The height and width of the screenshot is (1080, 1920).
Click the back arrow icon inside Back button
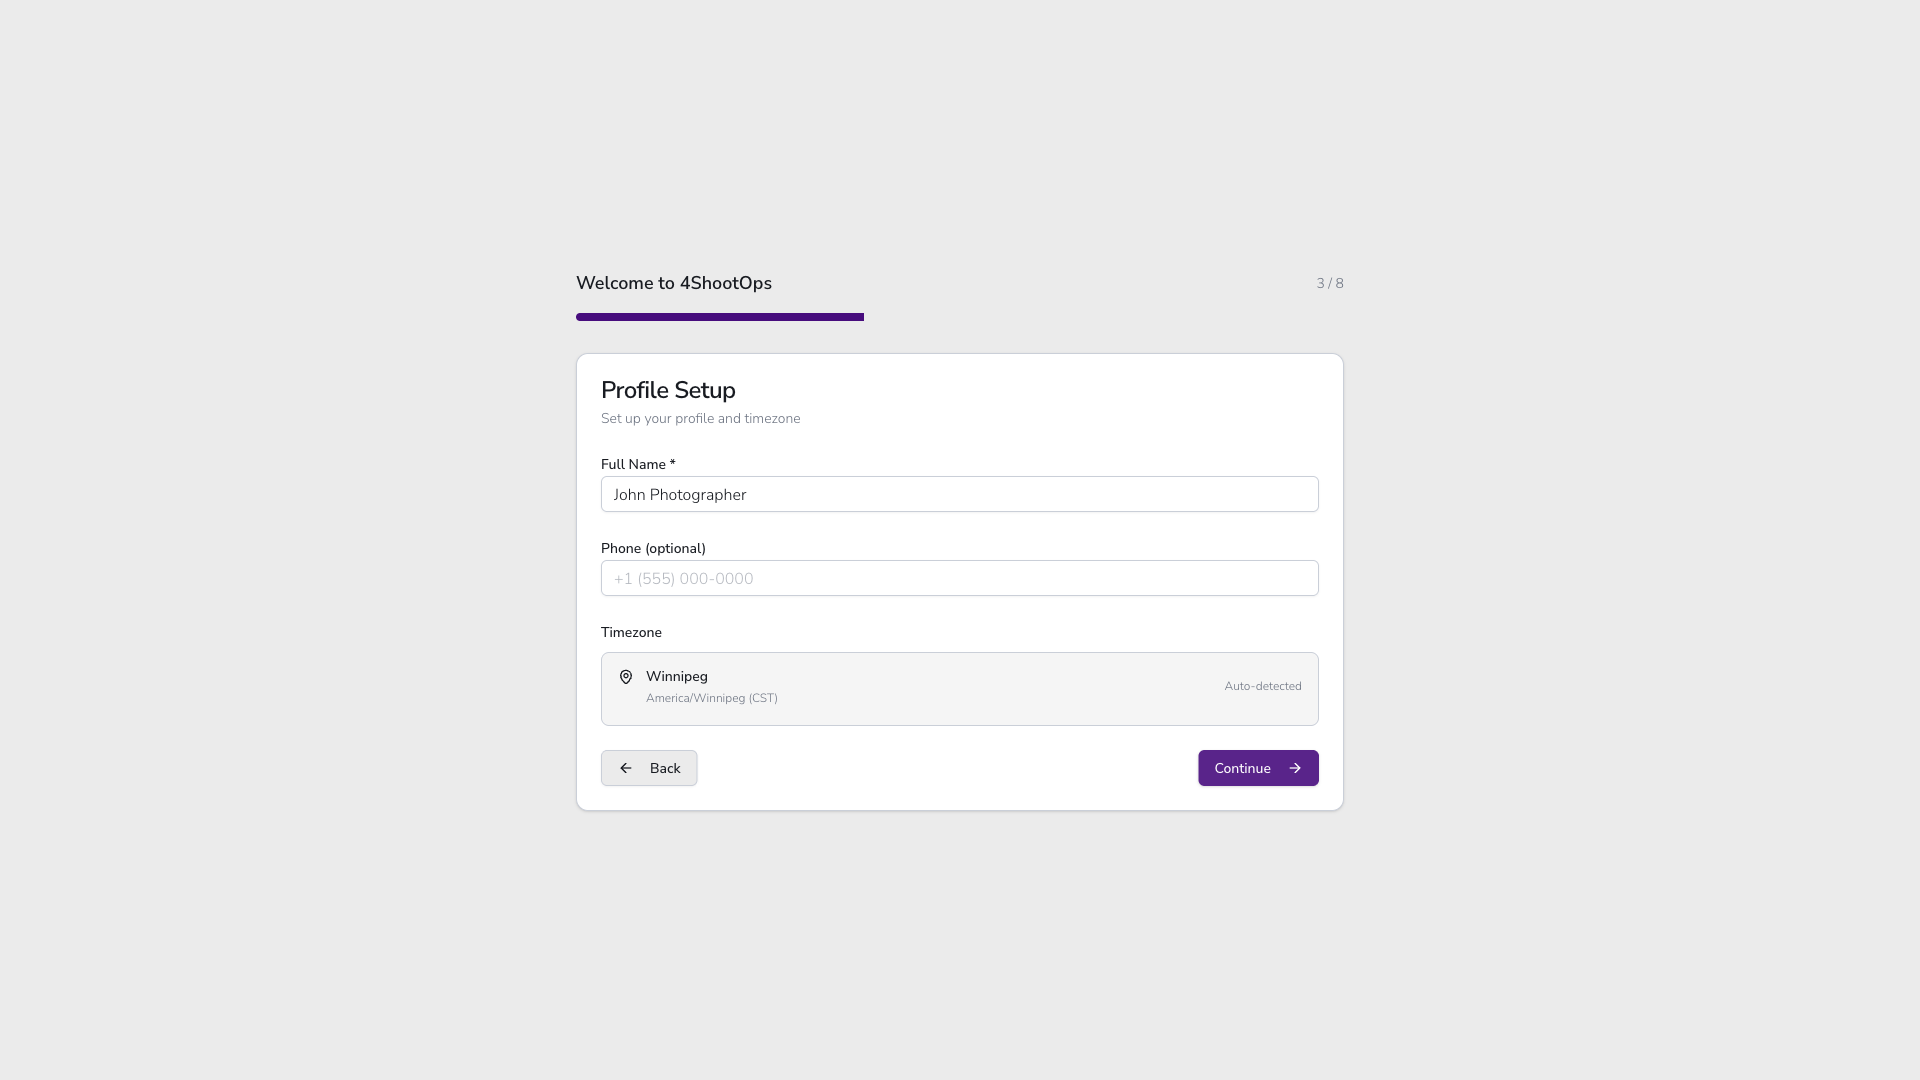coord(626,768)
